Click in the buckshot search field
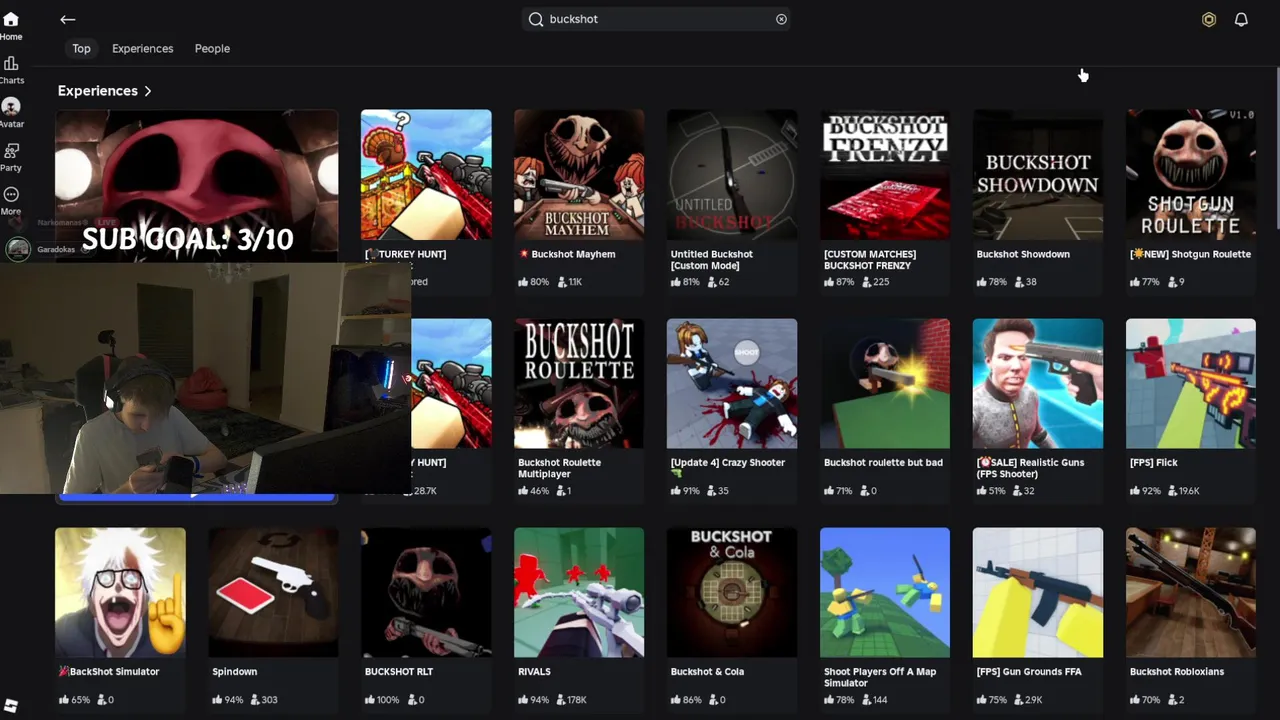Image resolution: width=1280 pixels, height=720 pixels. [656, 19]
